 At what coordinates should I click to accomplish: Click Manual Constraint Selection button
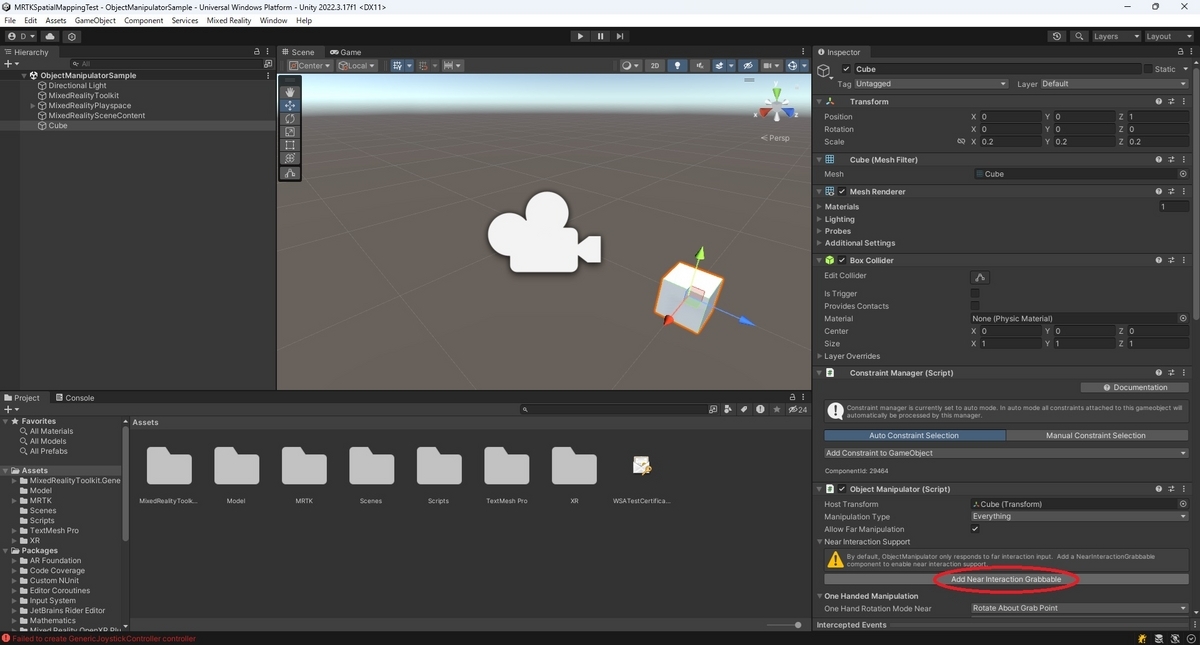pos(1096,436)
